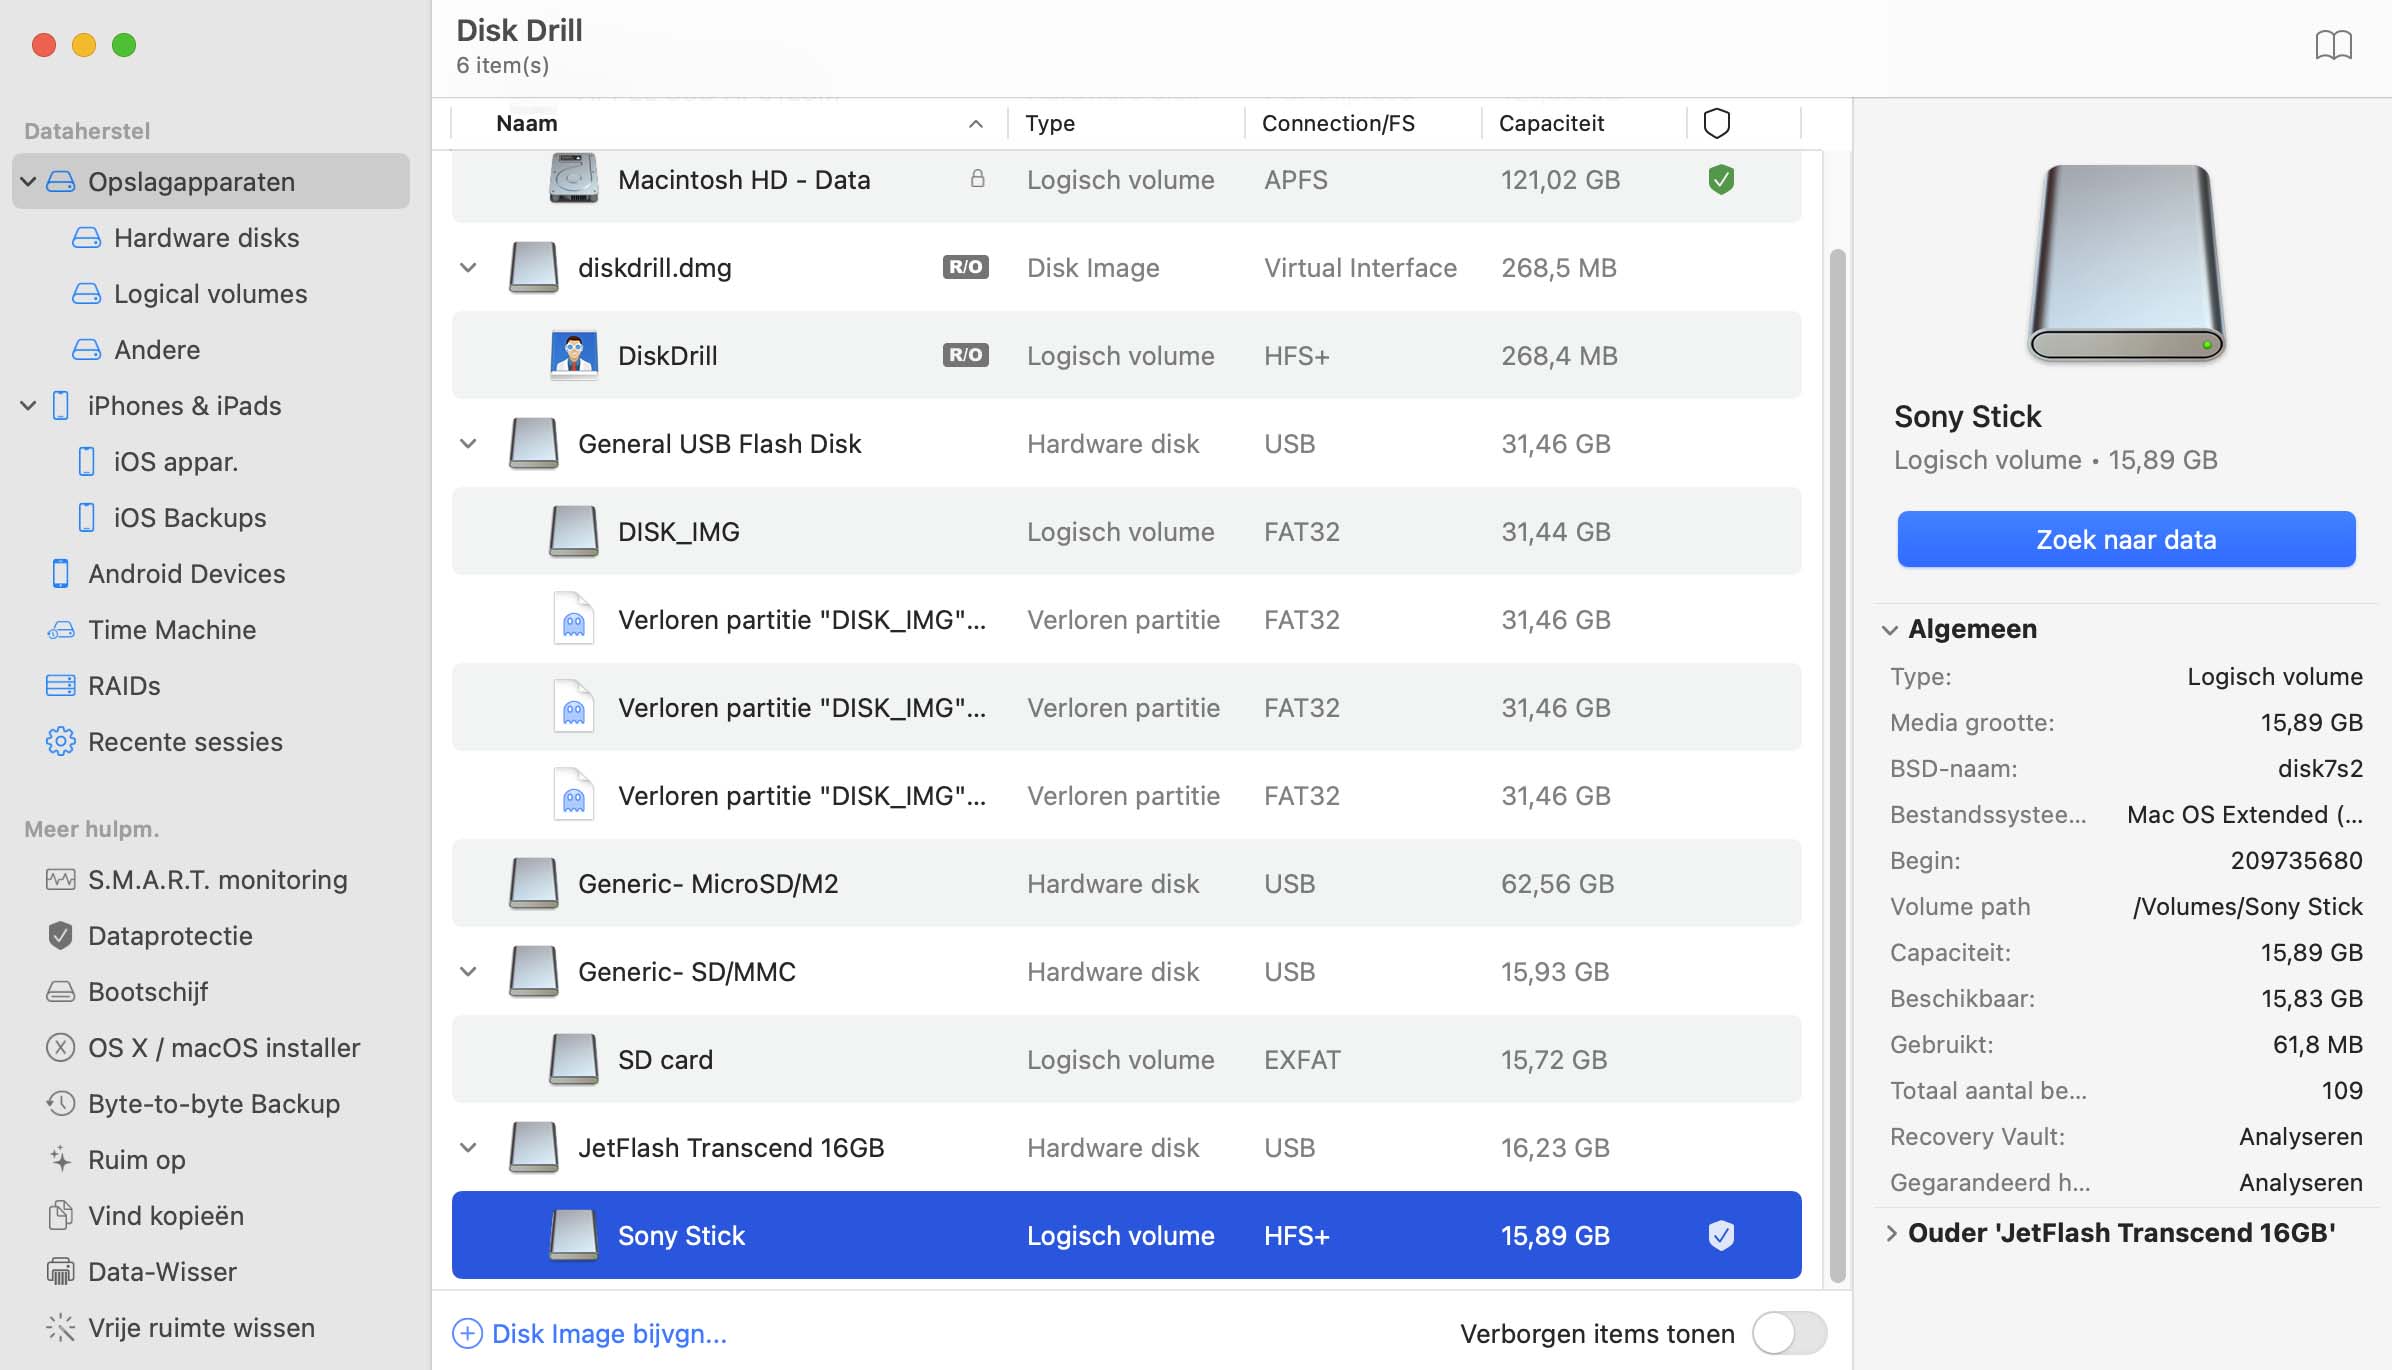The image size is (2392, 1370).
Task: Click the Hardware disks sidebar icon
Action: pos(87,238)
